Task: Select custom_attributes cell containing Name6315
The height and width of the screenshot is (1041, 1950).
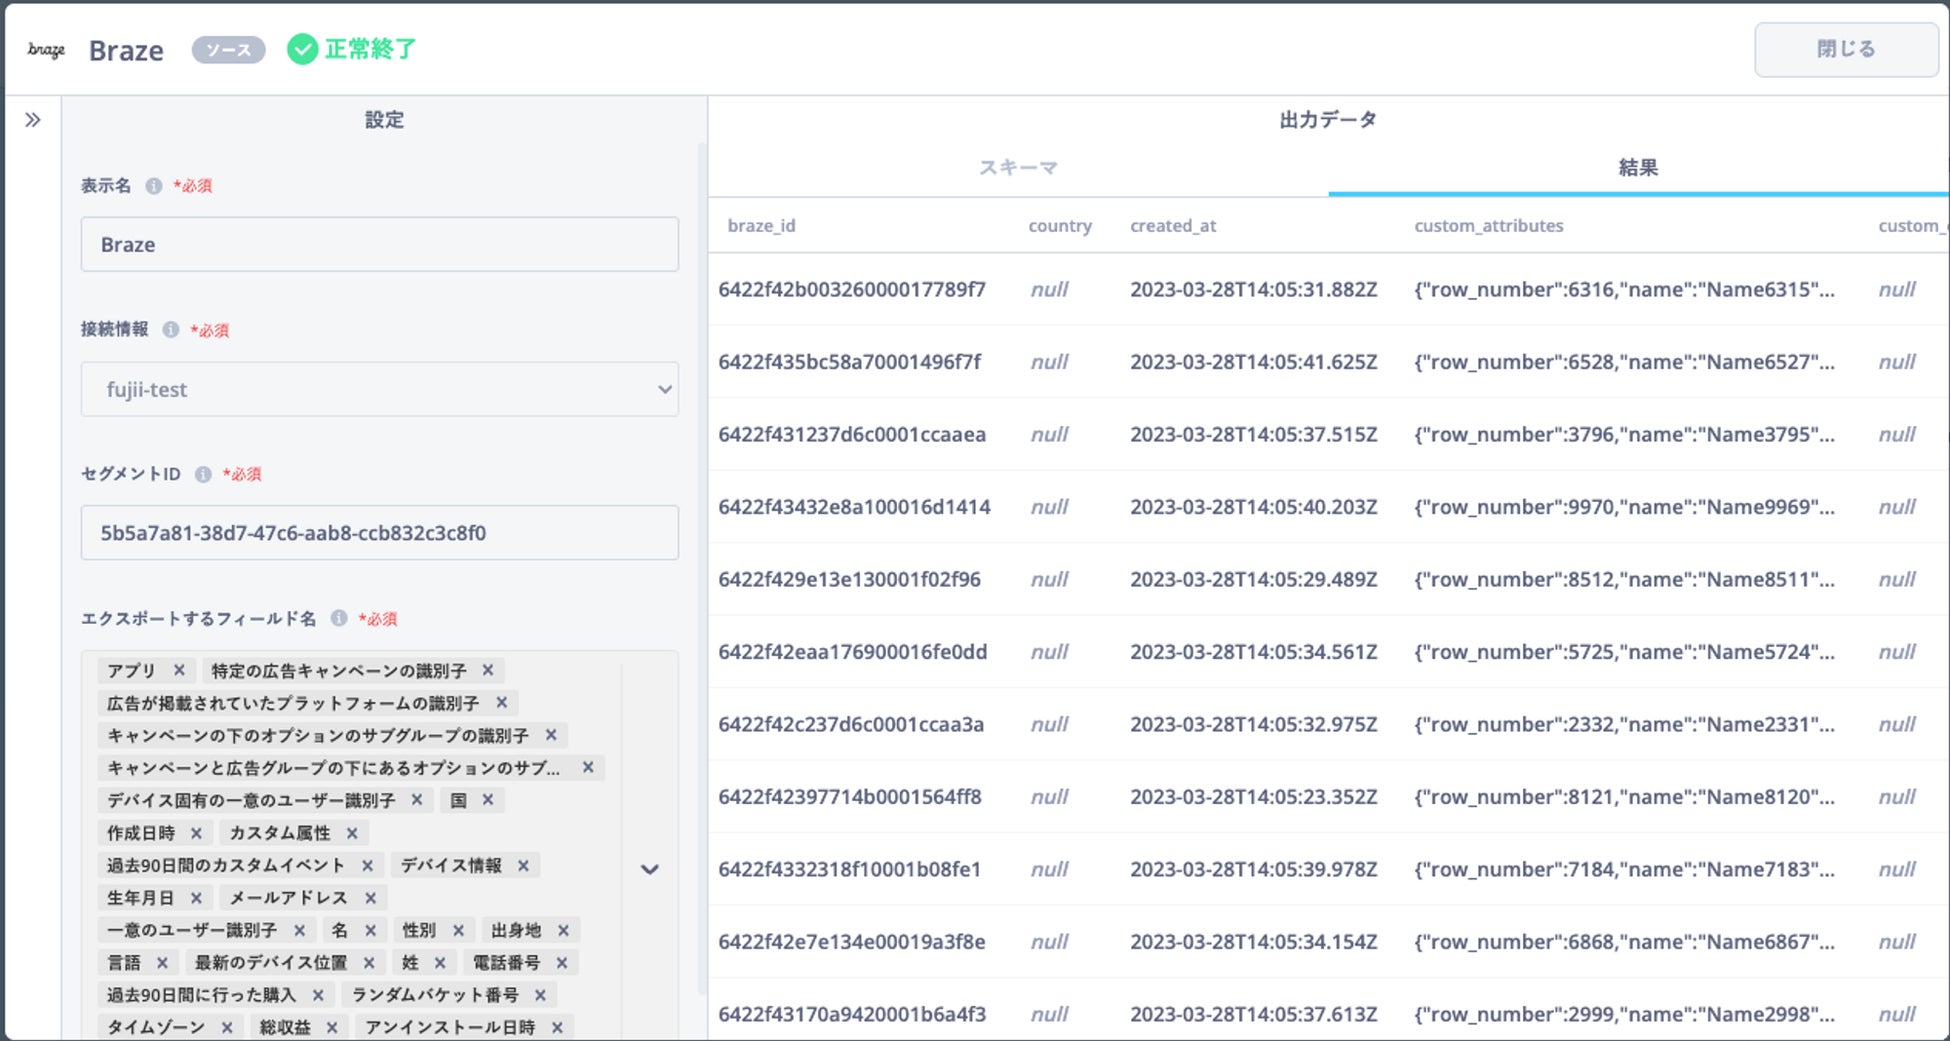Action: (x=1624, y=289)
